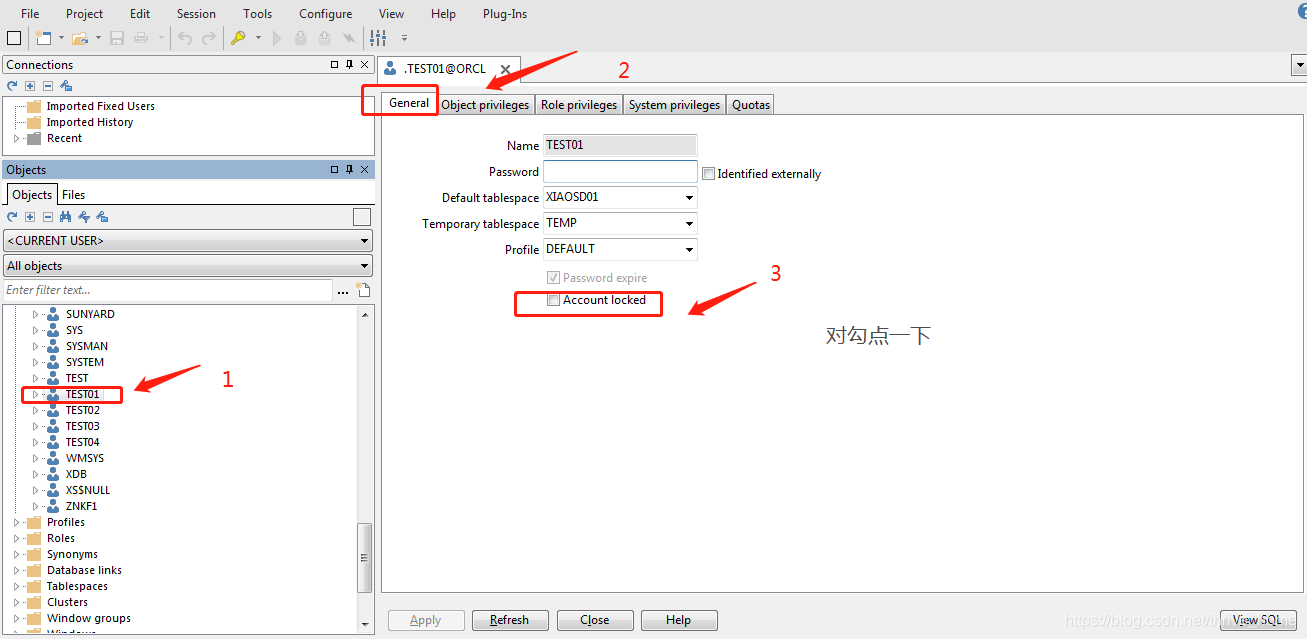Click the Break lightning bolt icon
The image size is (1307, 639).
click(348, 38)
